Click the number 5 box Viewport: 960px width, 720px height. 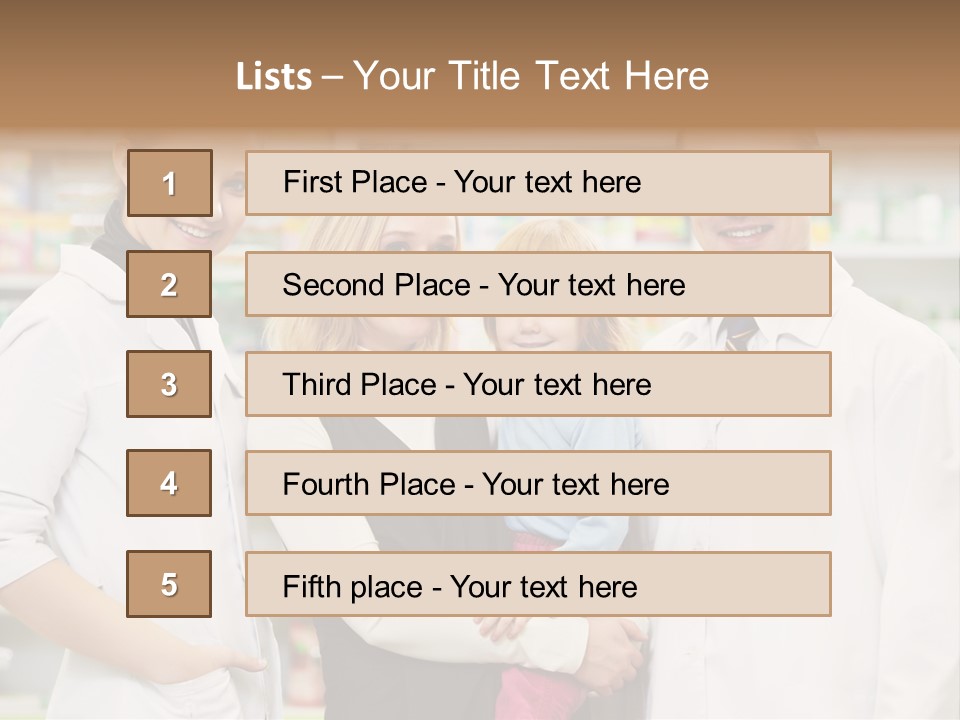tap(169, 584)
